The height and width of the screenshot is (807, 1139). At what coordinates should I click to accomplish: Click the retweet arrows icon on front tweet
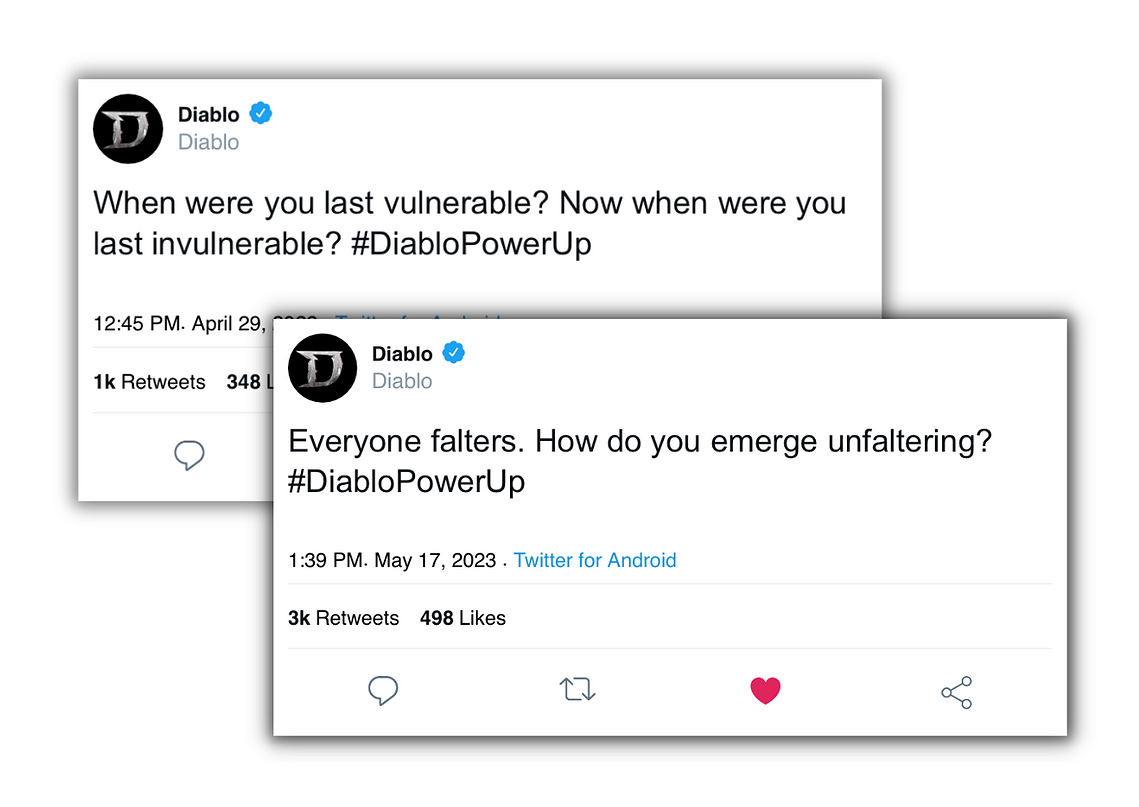577,689
